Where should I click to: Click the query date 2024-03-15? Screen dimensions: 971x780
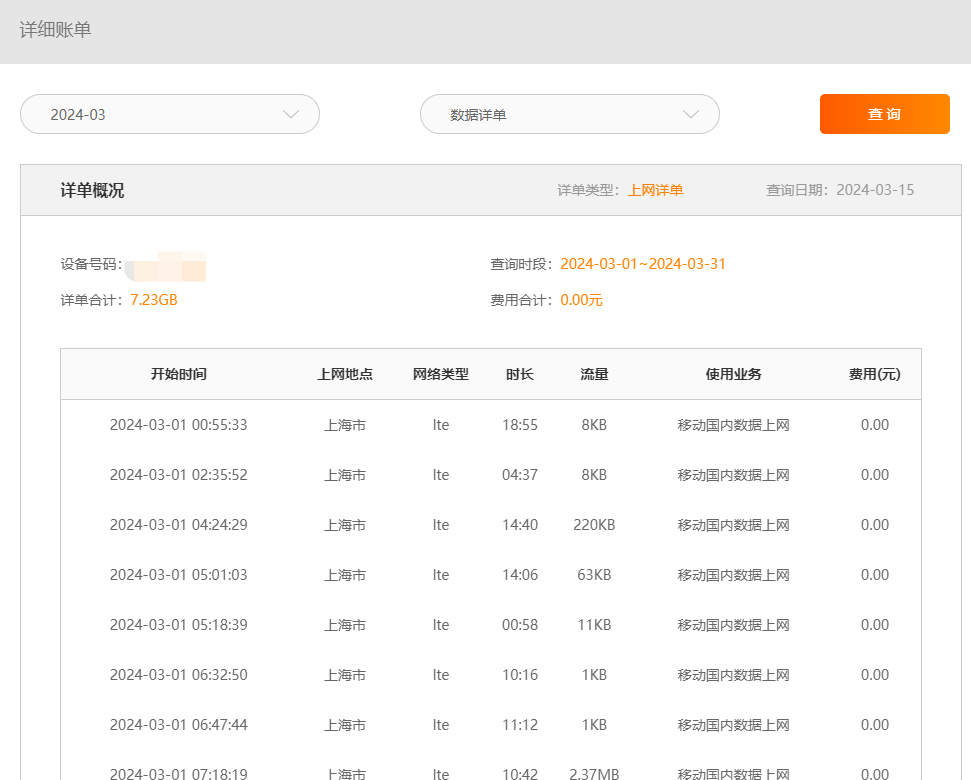coord(875,190)
